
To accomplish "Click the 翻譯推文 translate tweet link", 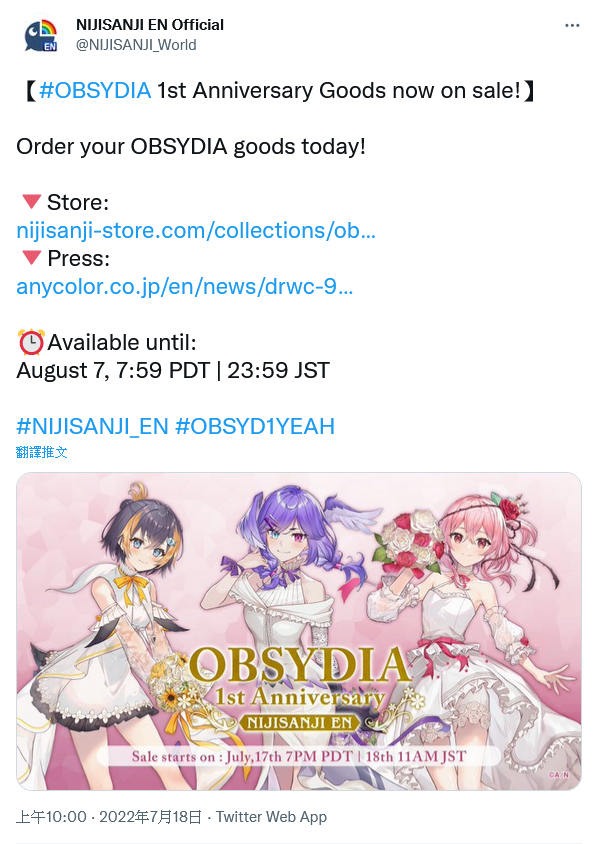I will click(42, 452).
